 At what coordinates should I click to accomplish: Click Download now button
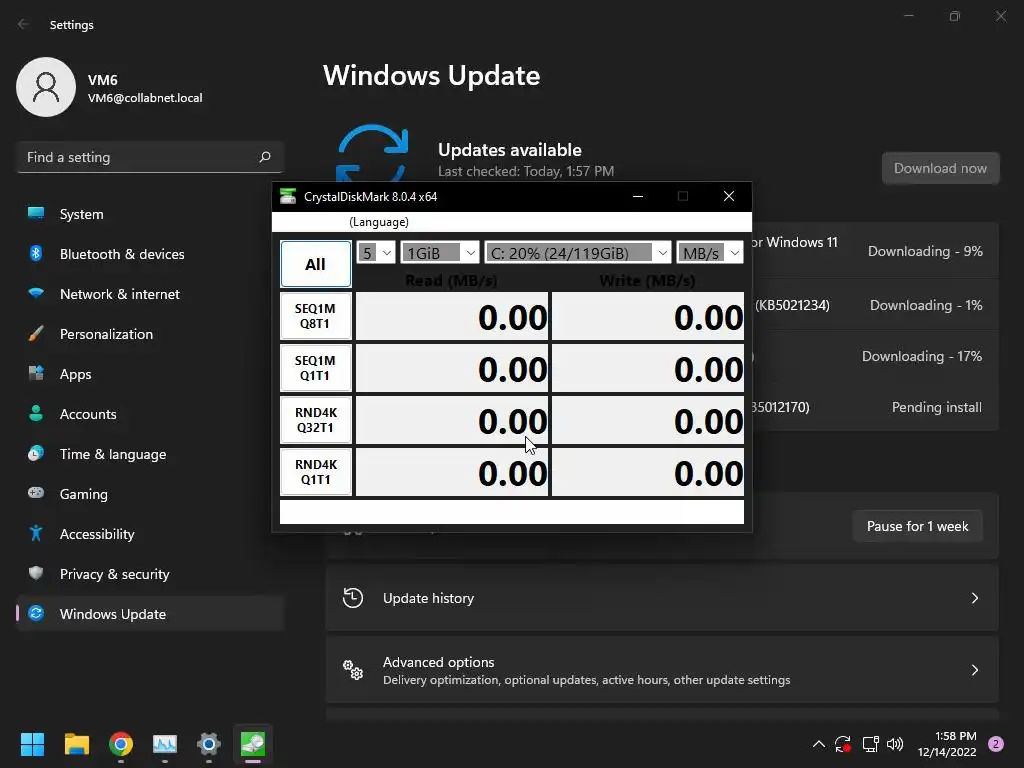[940, 168]
